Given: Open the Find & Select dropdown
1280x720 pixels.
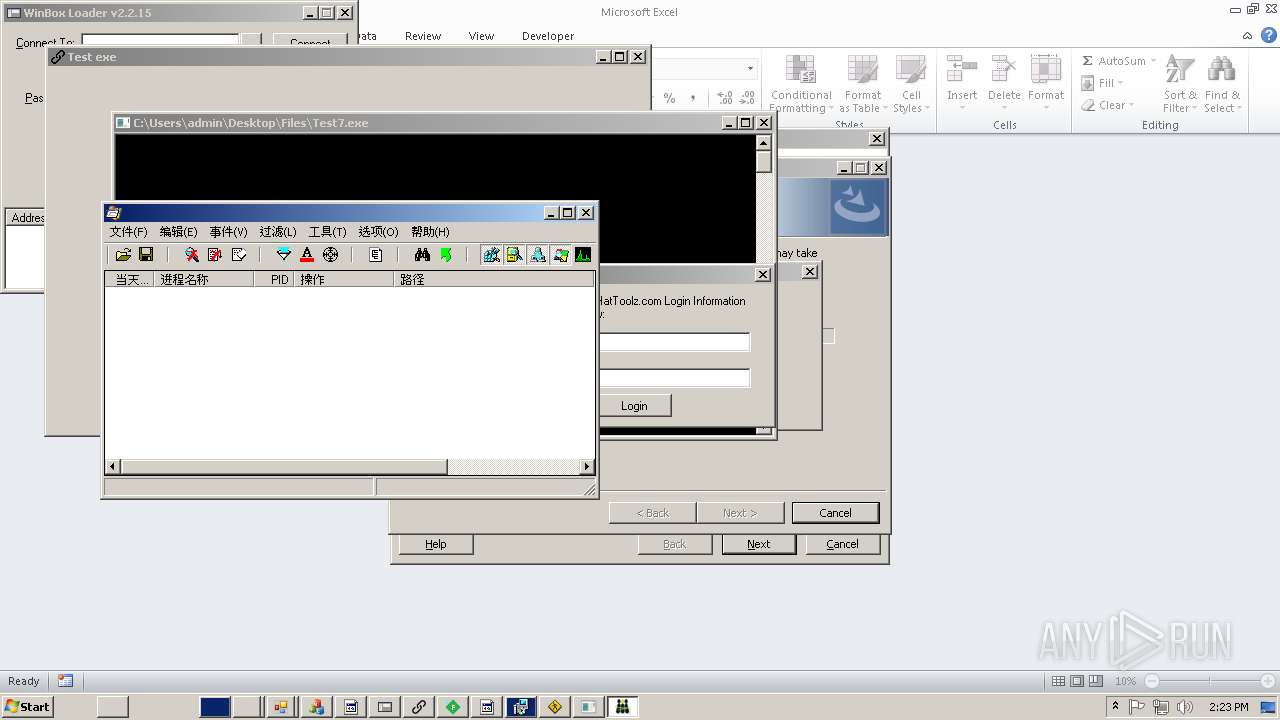Looking at the screenshot, I should pyautogui.click(x=1221, y=85).
